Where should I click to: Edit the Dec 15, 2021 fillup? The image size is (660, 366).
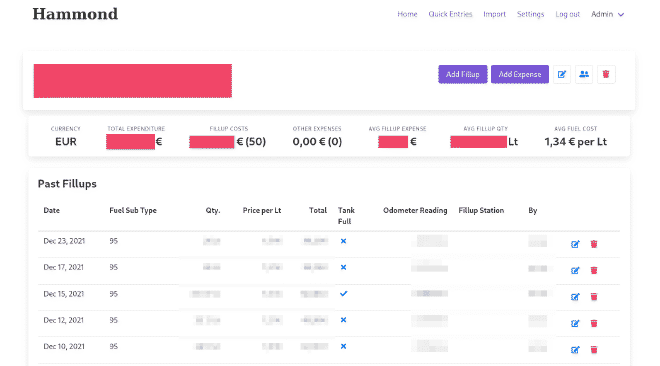pyautogui.click(x=575, y=297)
